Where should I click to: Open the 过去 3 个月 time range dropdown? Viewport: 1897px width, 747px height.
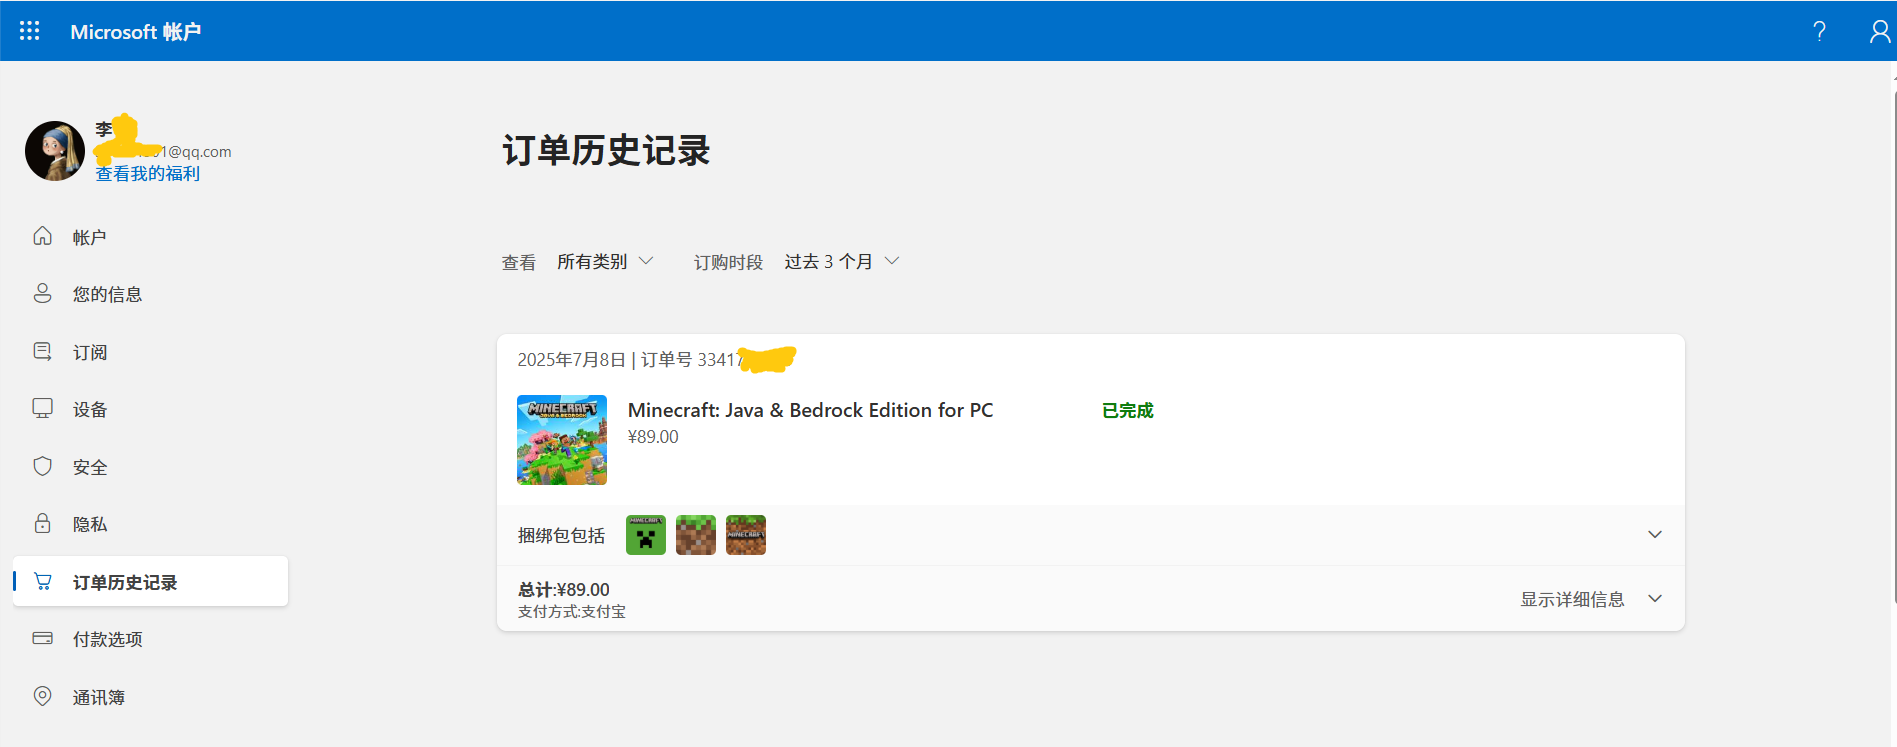tap(842, 261)
